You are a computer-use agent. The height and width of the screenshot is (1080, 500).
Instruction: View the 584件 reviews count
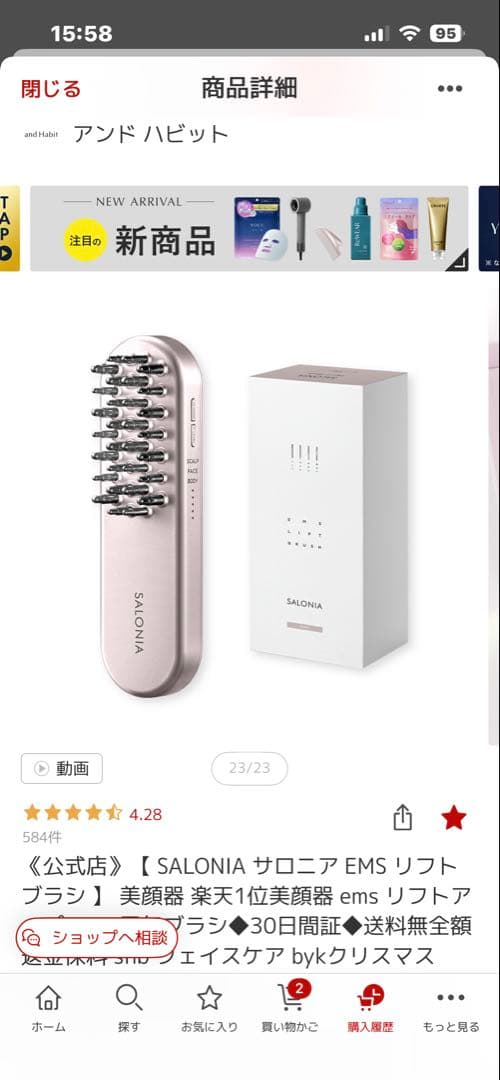coord(43,838)
